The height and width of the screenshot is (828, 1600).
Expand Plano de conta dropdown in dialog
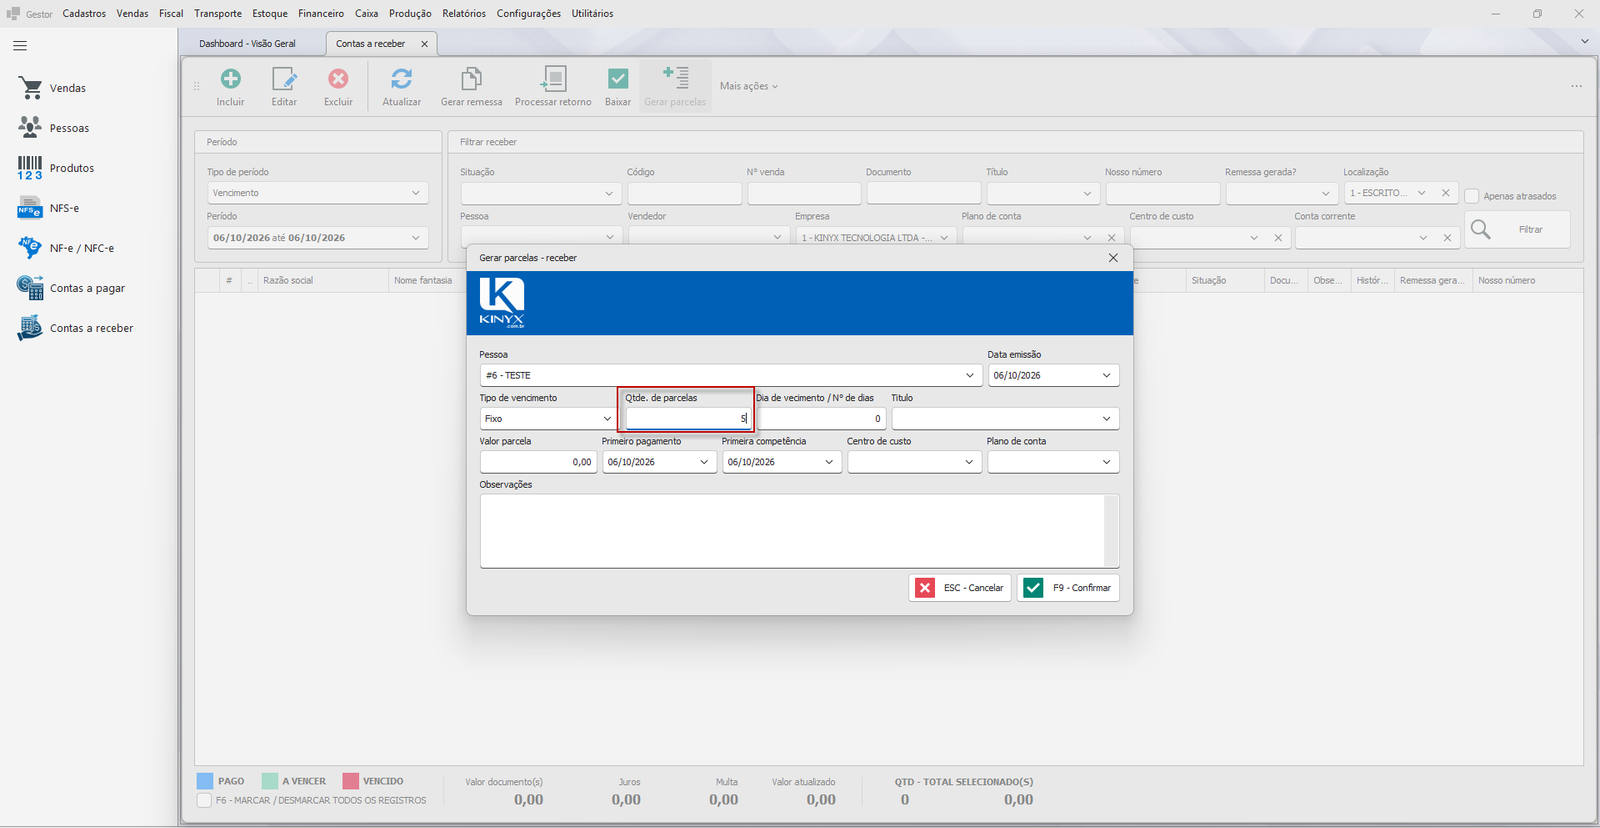tap(1107, 462)
